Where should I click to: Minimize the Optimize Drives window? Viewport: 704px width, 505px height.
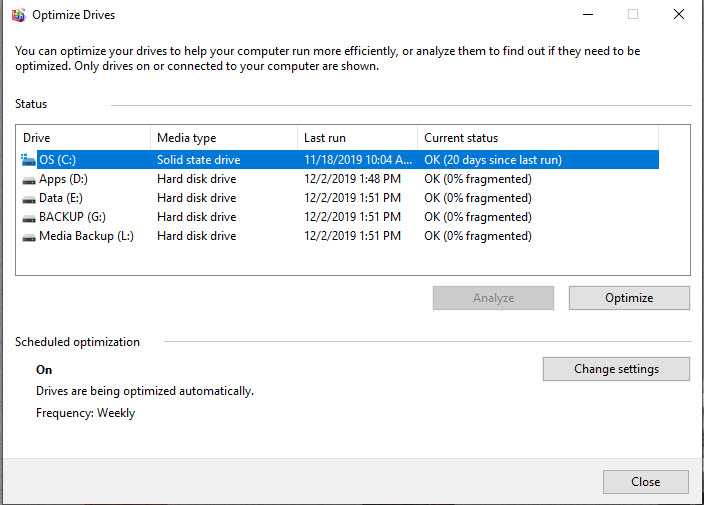(x=587, y=15)
